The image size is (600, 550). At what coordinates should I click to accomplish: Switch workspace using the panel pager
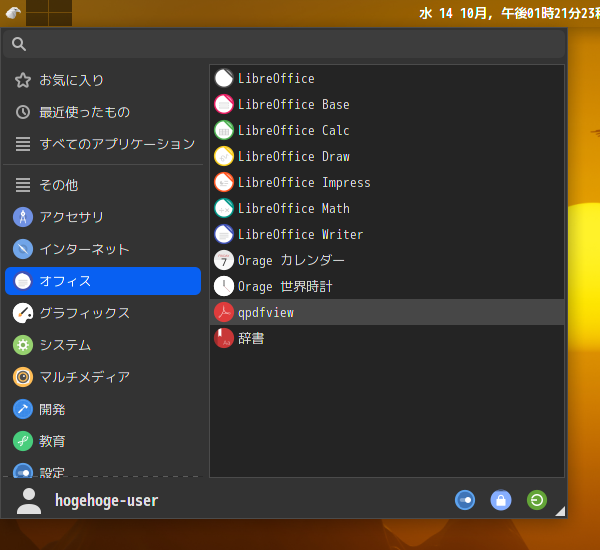point(49,13)
